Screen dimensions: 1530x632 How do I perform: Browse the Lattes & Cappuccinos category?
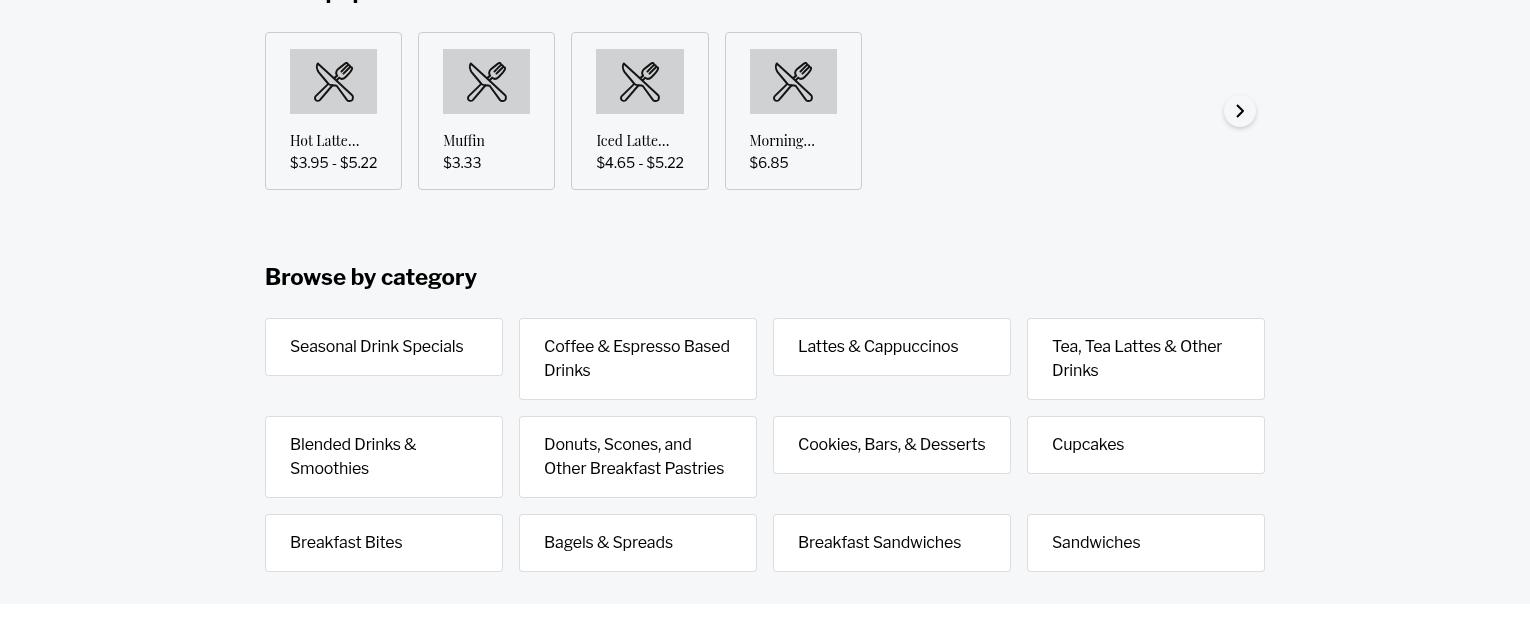coord(892,347)
